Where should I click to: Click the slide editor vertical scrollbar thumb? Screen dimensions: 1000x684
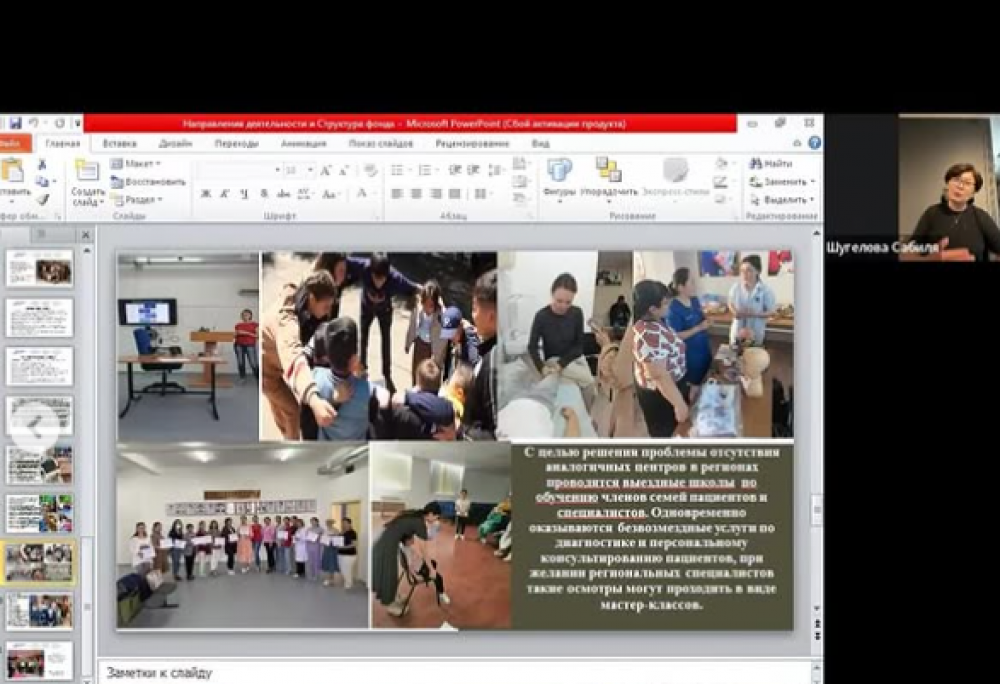click(x=816, y=510)
